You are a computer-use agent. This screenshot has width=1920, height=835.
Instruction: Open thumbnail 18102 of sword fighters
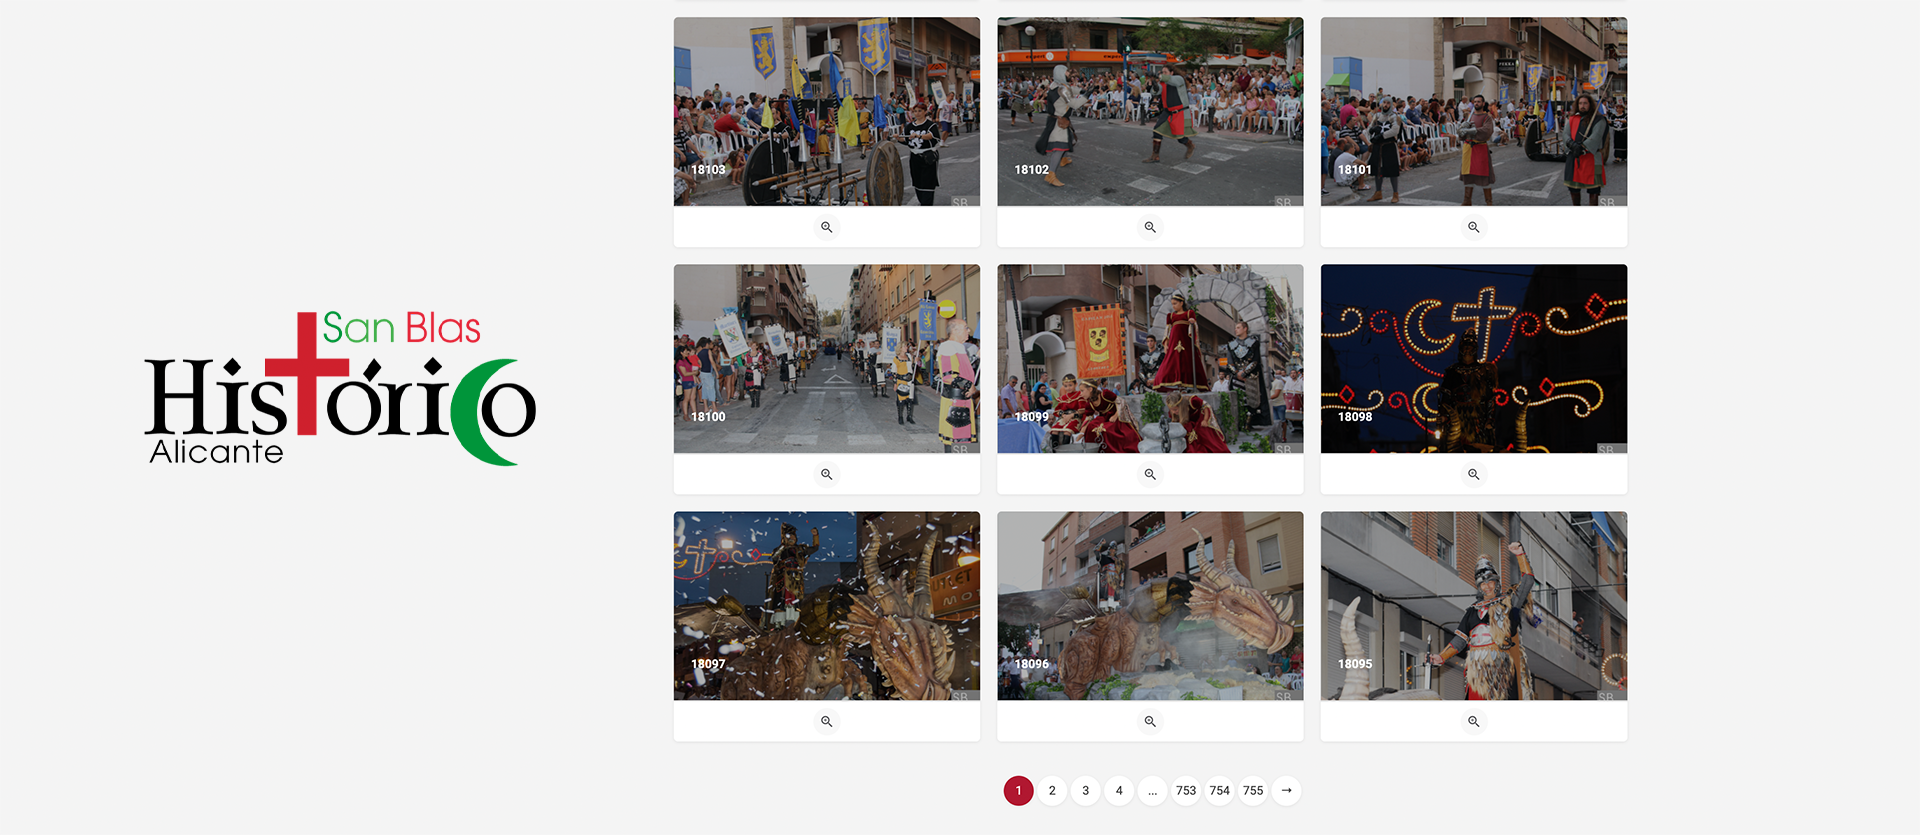[x=1150, y=111]
